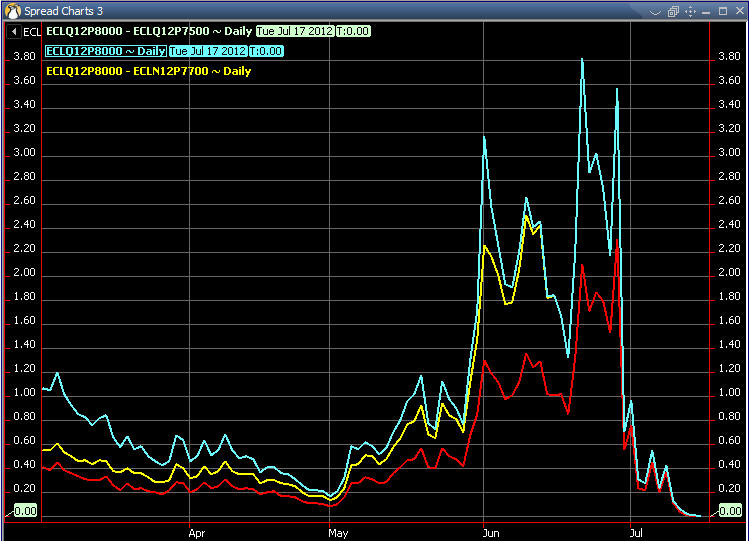Click the stacked windows icon in the title bar

pyautogui.click(x=674, y=11)
